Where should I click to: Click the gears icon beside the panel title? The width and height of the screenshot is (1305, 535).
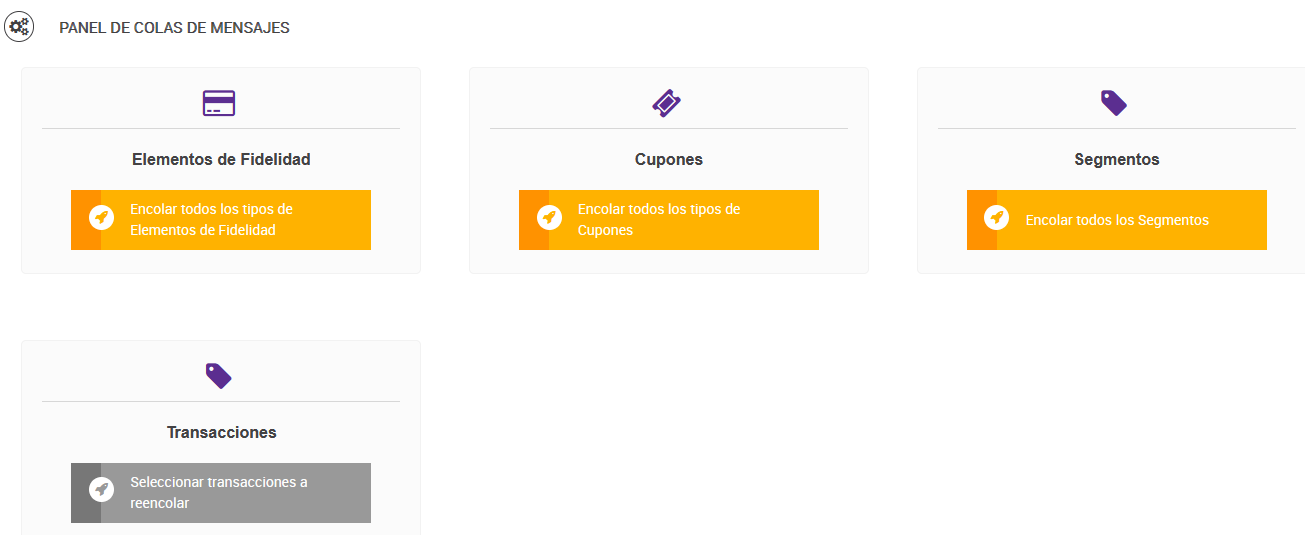click(19, 27)
